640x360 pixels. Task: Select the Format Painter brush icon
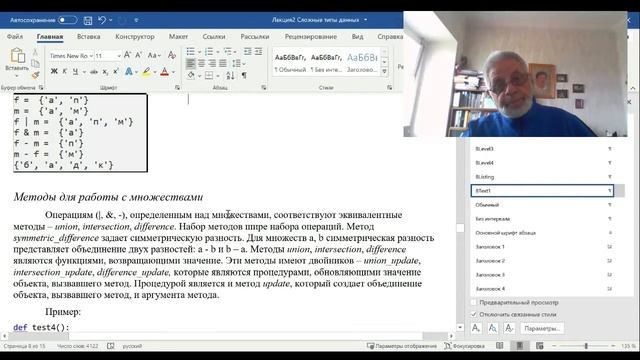36,75
